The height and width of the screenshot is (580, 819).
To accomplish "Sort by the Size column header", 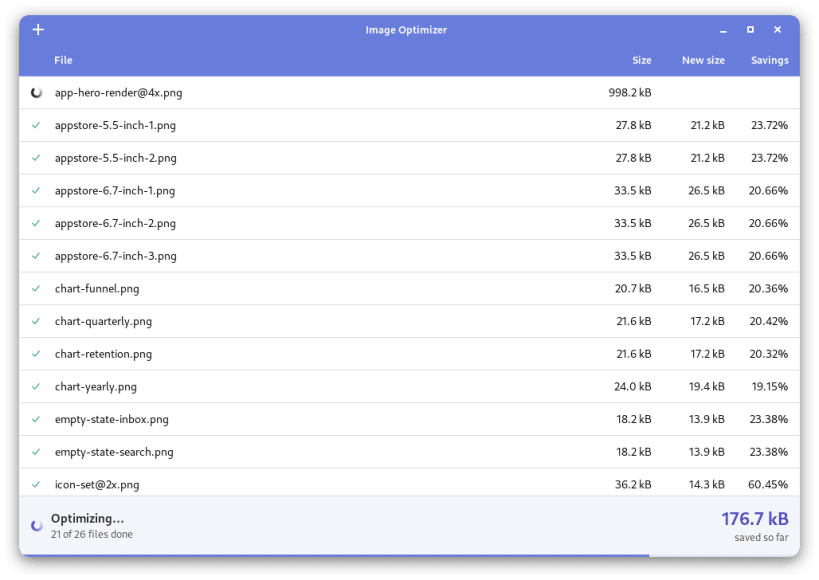I will pyautogui.click(x=641, y=60).
